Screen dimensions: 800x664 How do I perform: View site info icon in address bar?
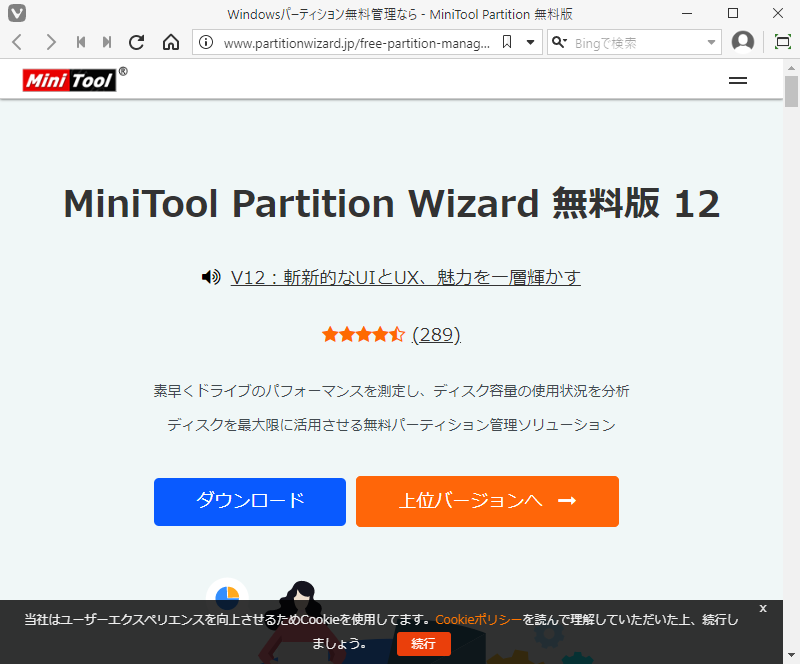(x=206, y=42)
